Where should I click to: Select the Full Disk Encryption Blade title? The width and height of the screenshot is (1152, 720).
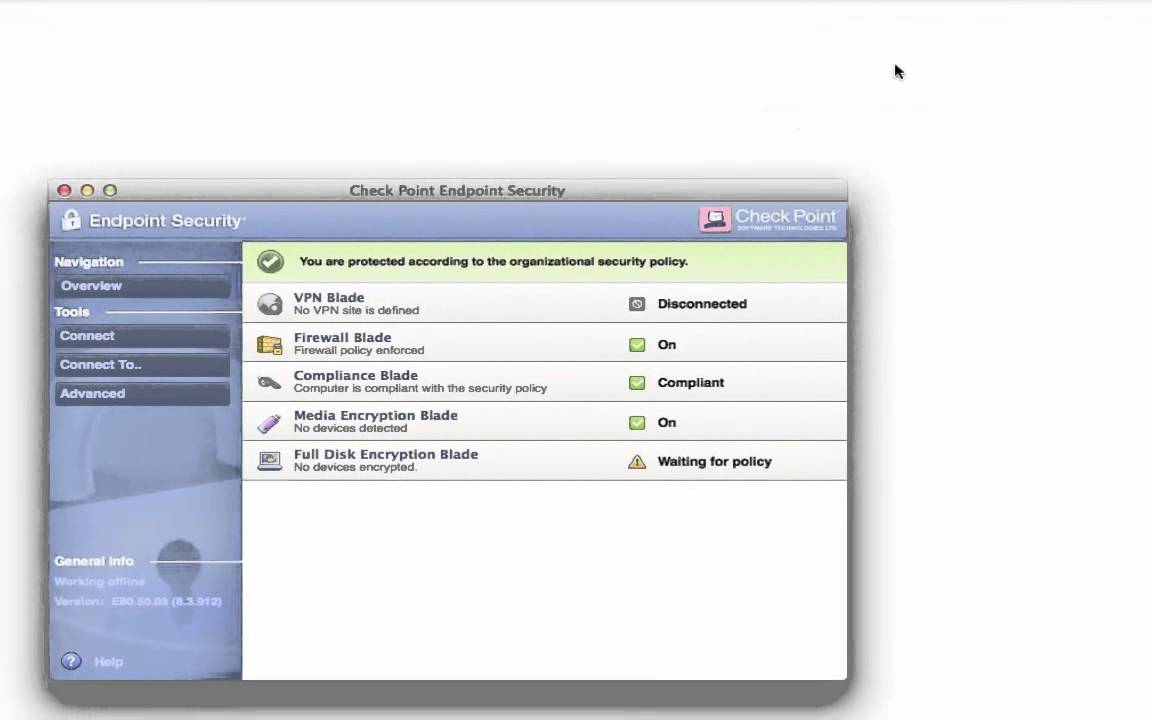386,454
